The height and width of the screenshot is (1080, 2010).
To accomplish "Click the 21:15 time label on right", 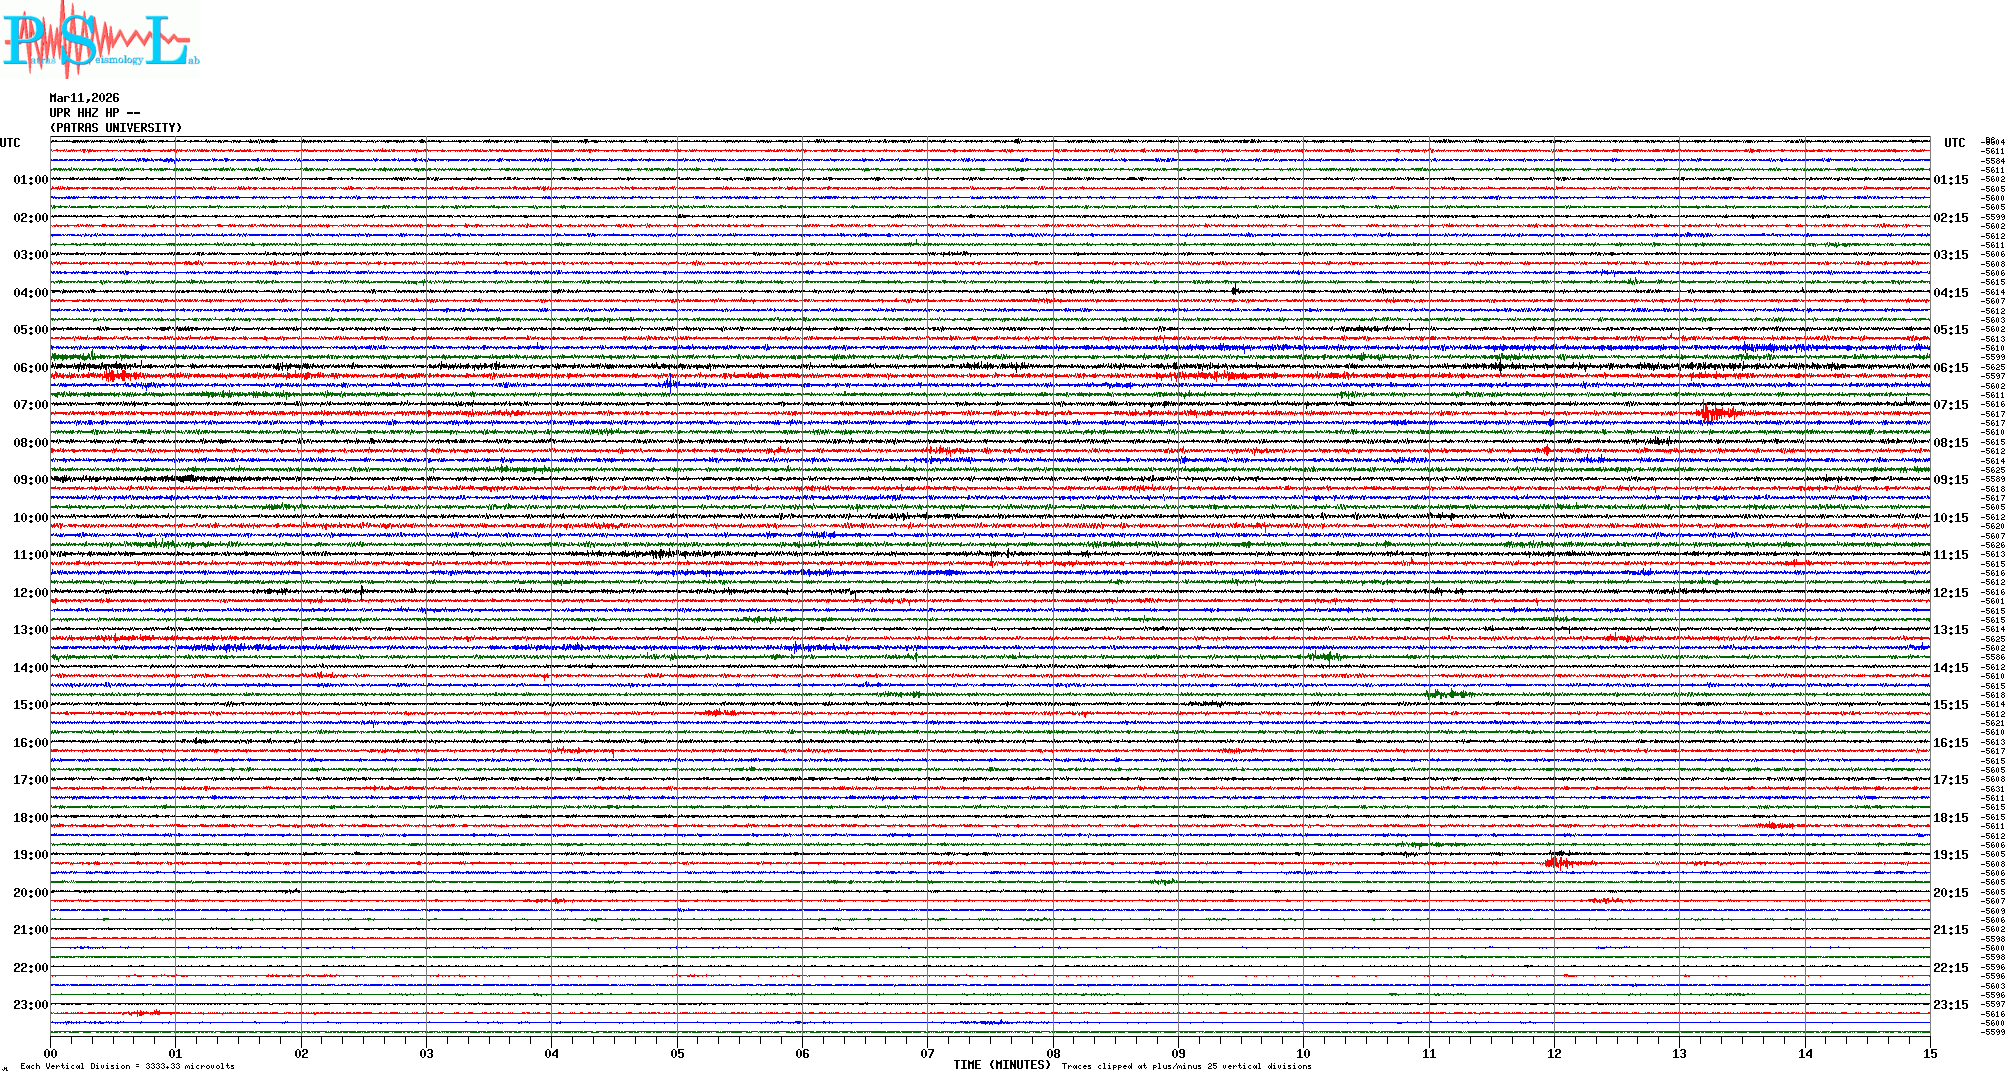I will tap(1950, 930).
